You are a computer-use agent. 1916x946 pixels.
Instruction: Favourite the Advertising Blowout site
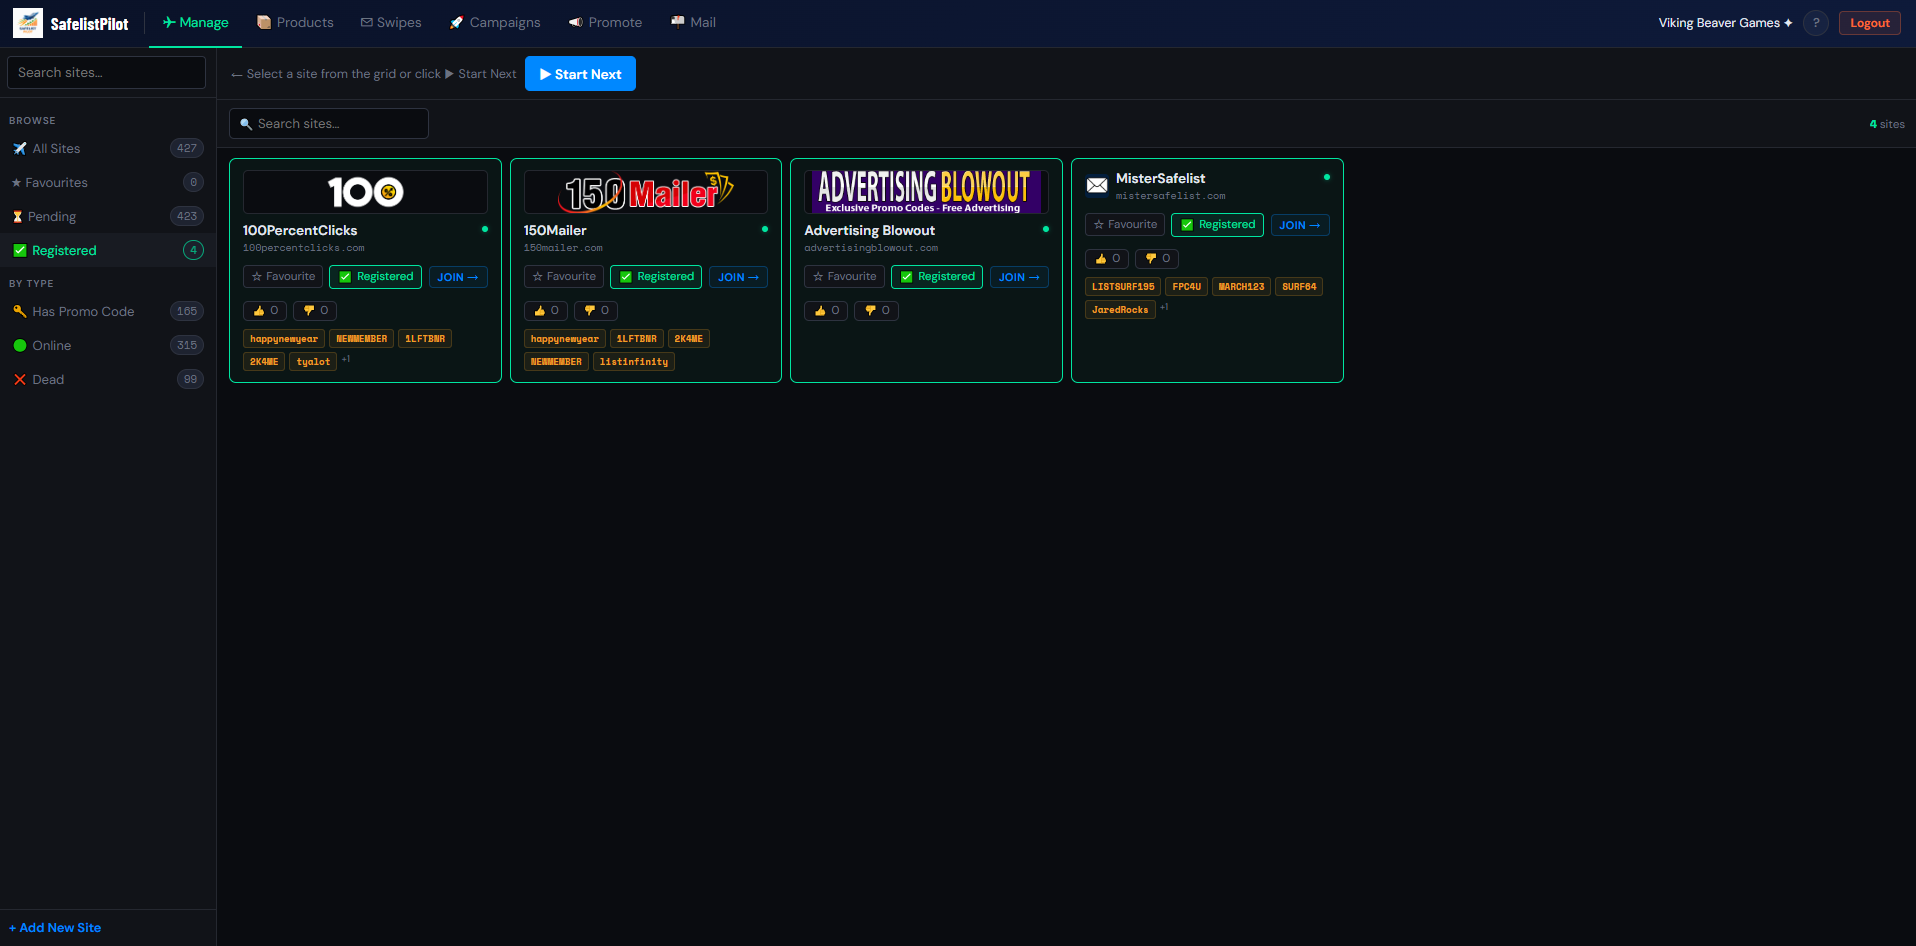[843, 276]
